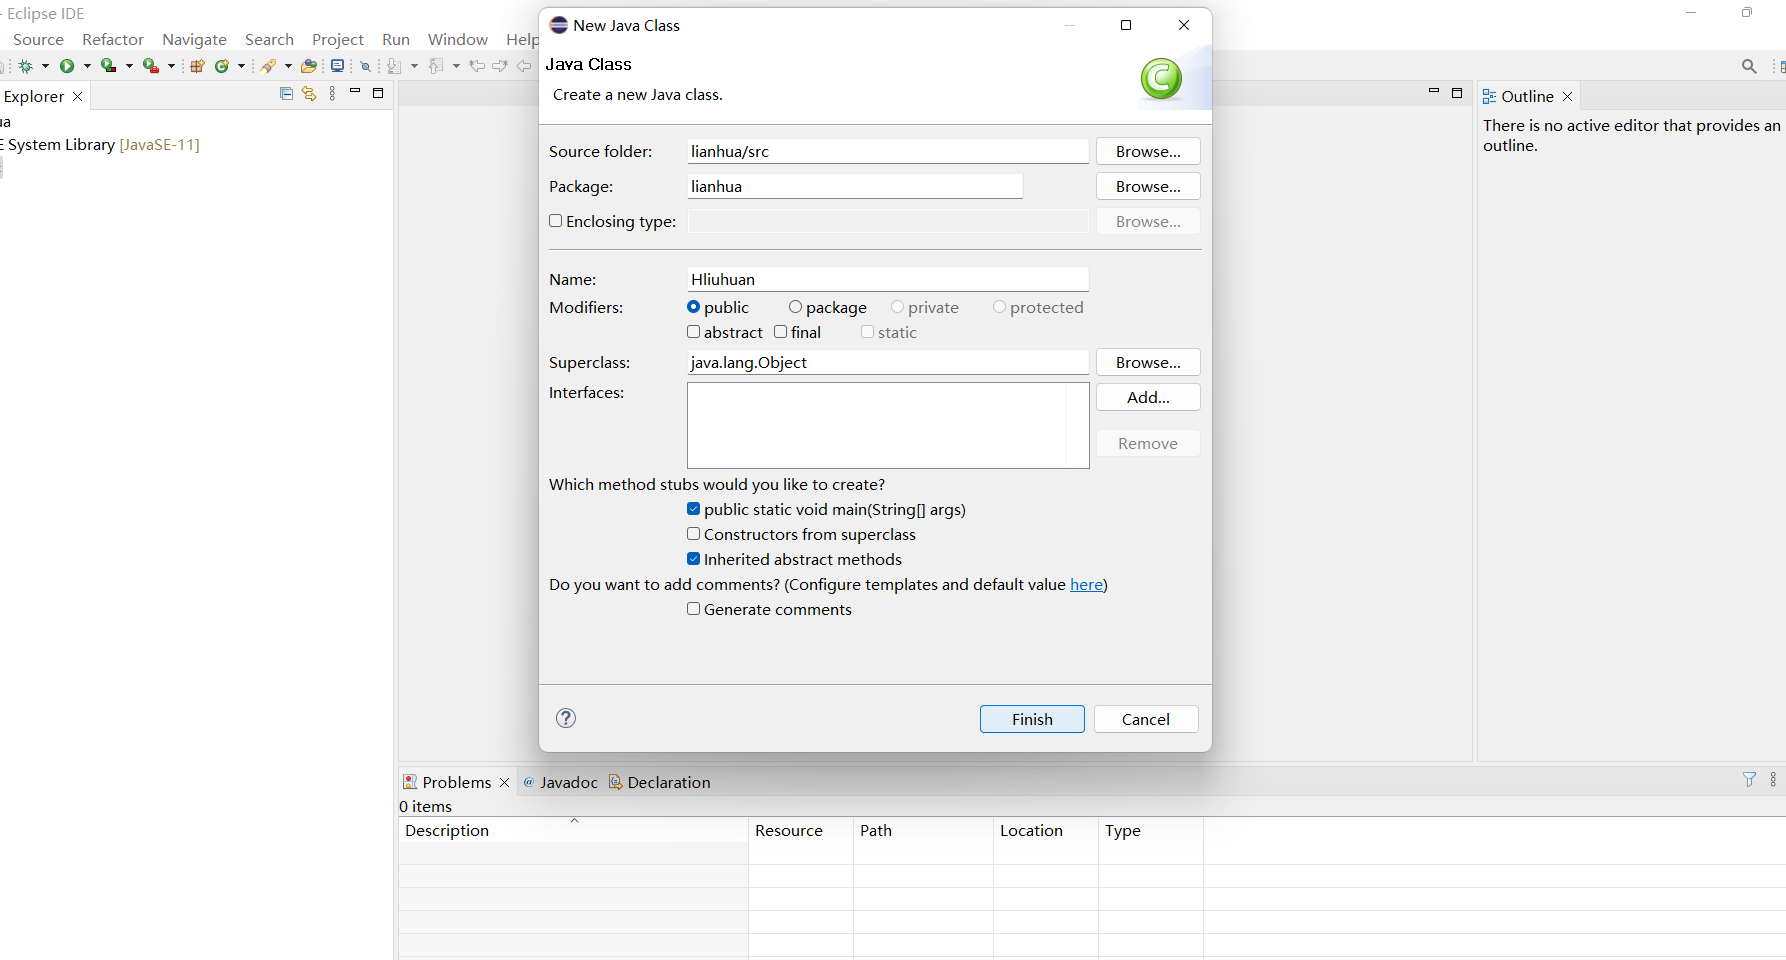Browse for the Package

coord(1148,186)
